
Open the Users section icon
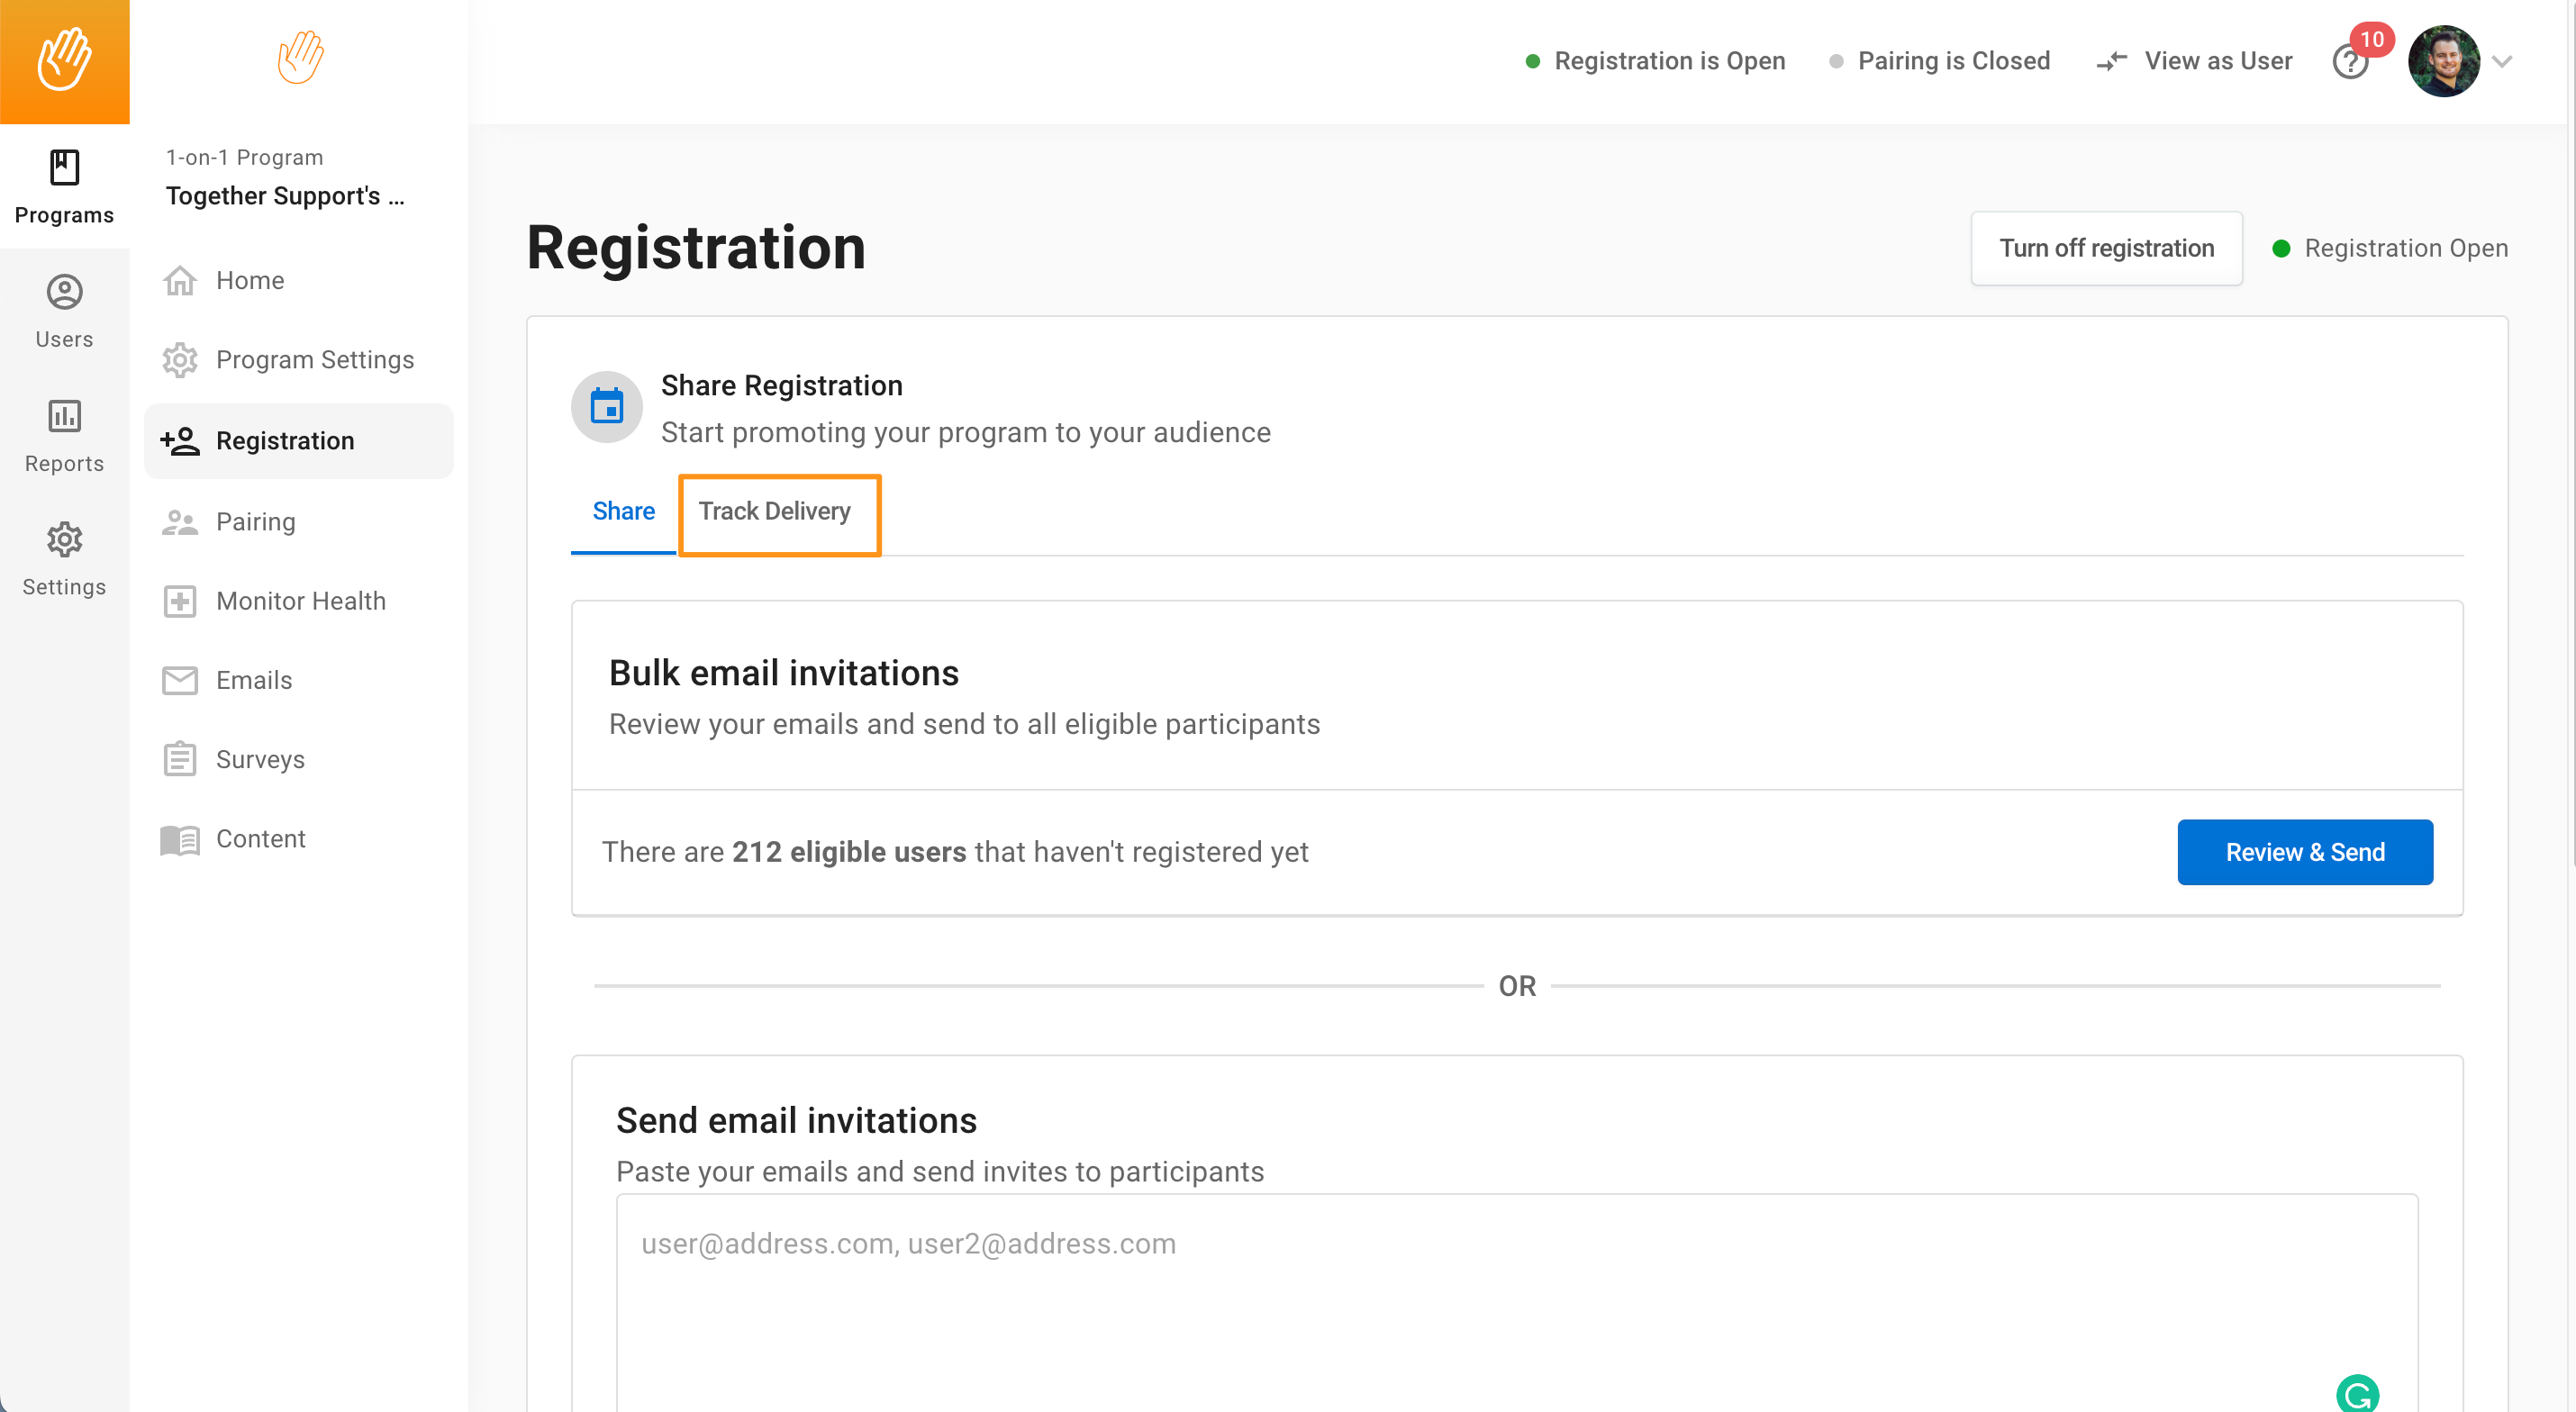coord(64,292)
